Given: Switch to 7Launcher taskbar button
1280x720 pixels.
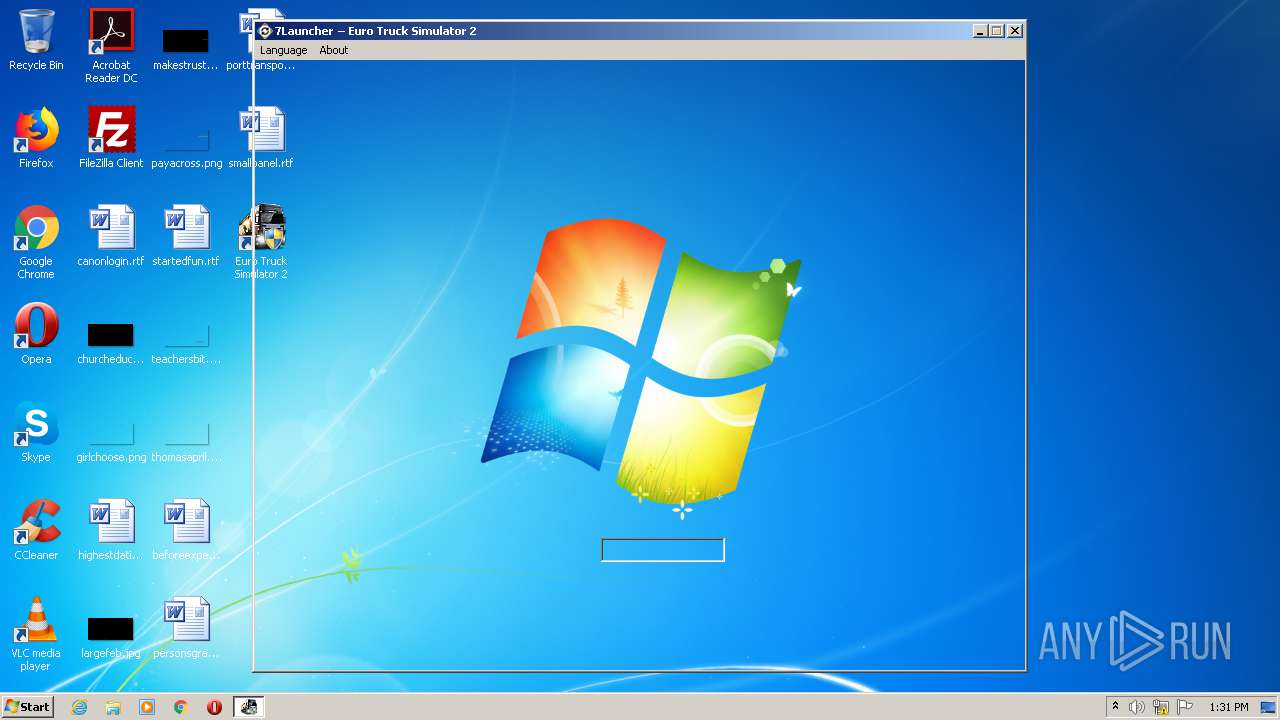Looking at the screenshot, I should coord(249,707).
